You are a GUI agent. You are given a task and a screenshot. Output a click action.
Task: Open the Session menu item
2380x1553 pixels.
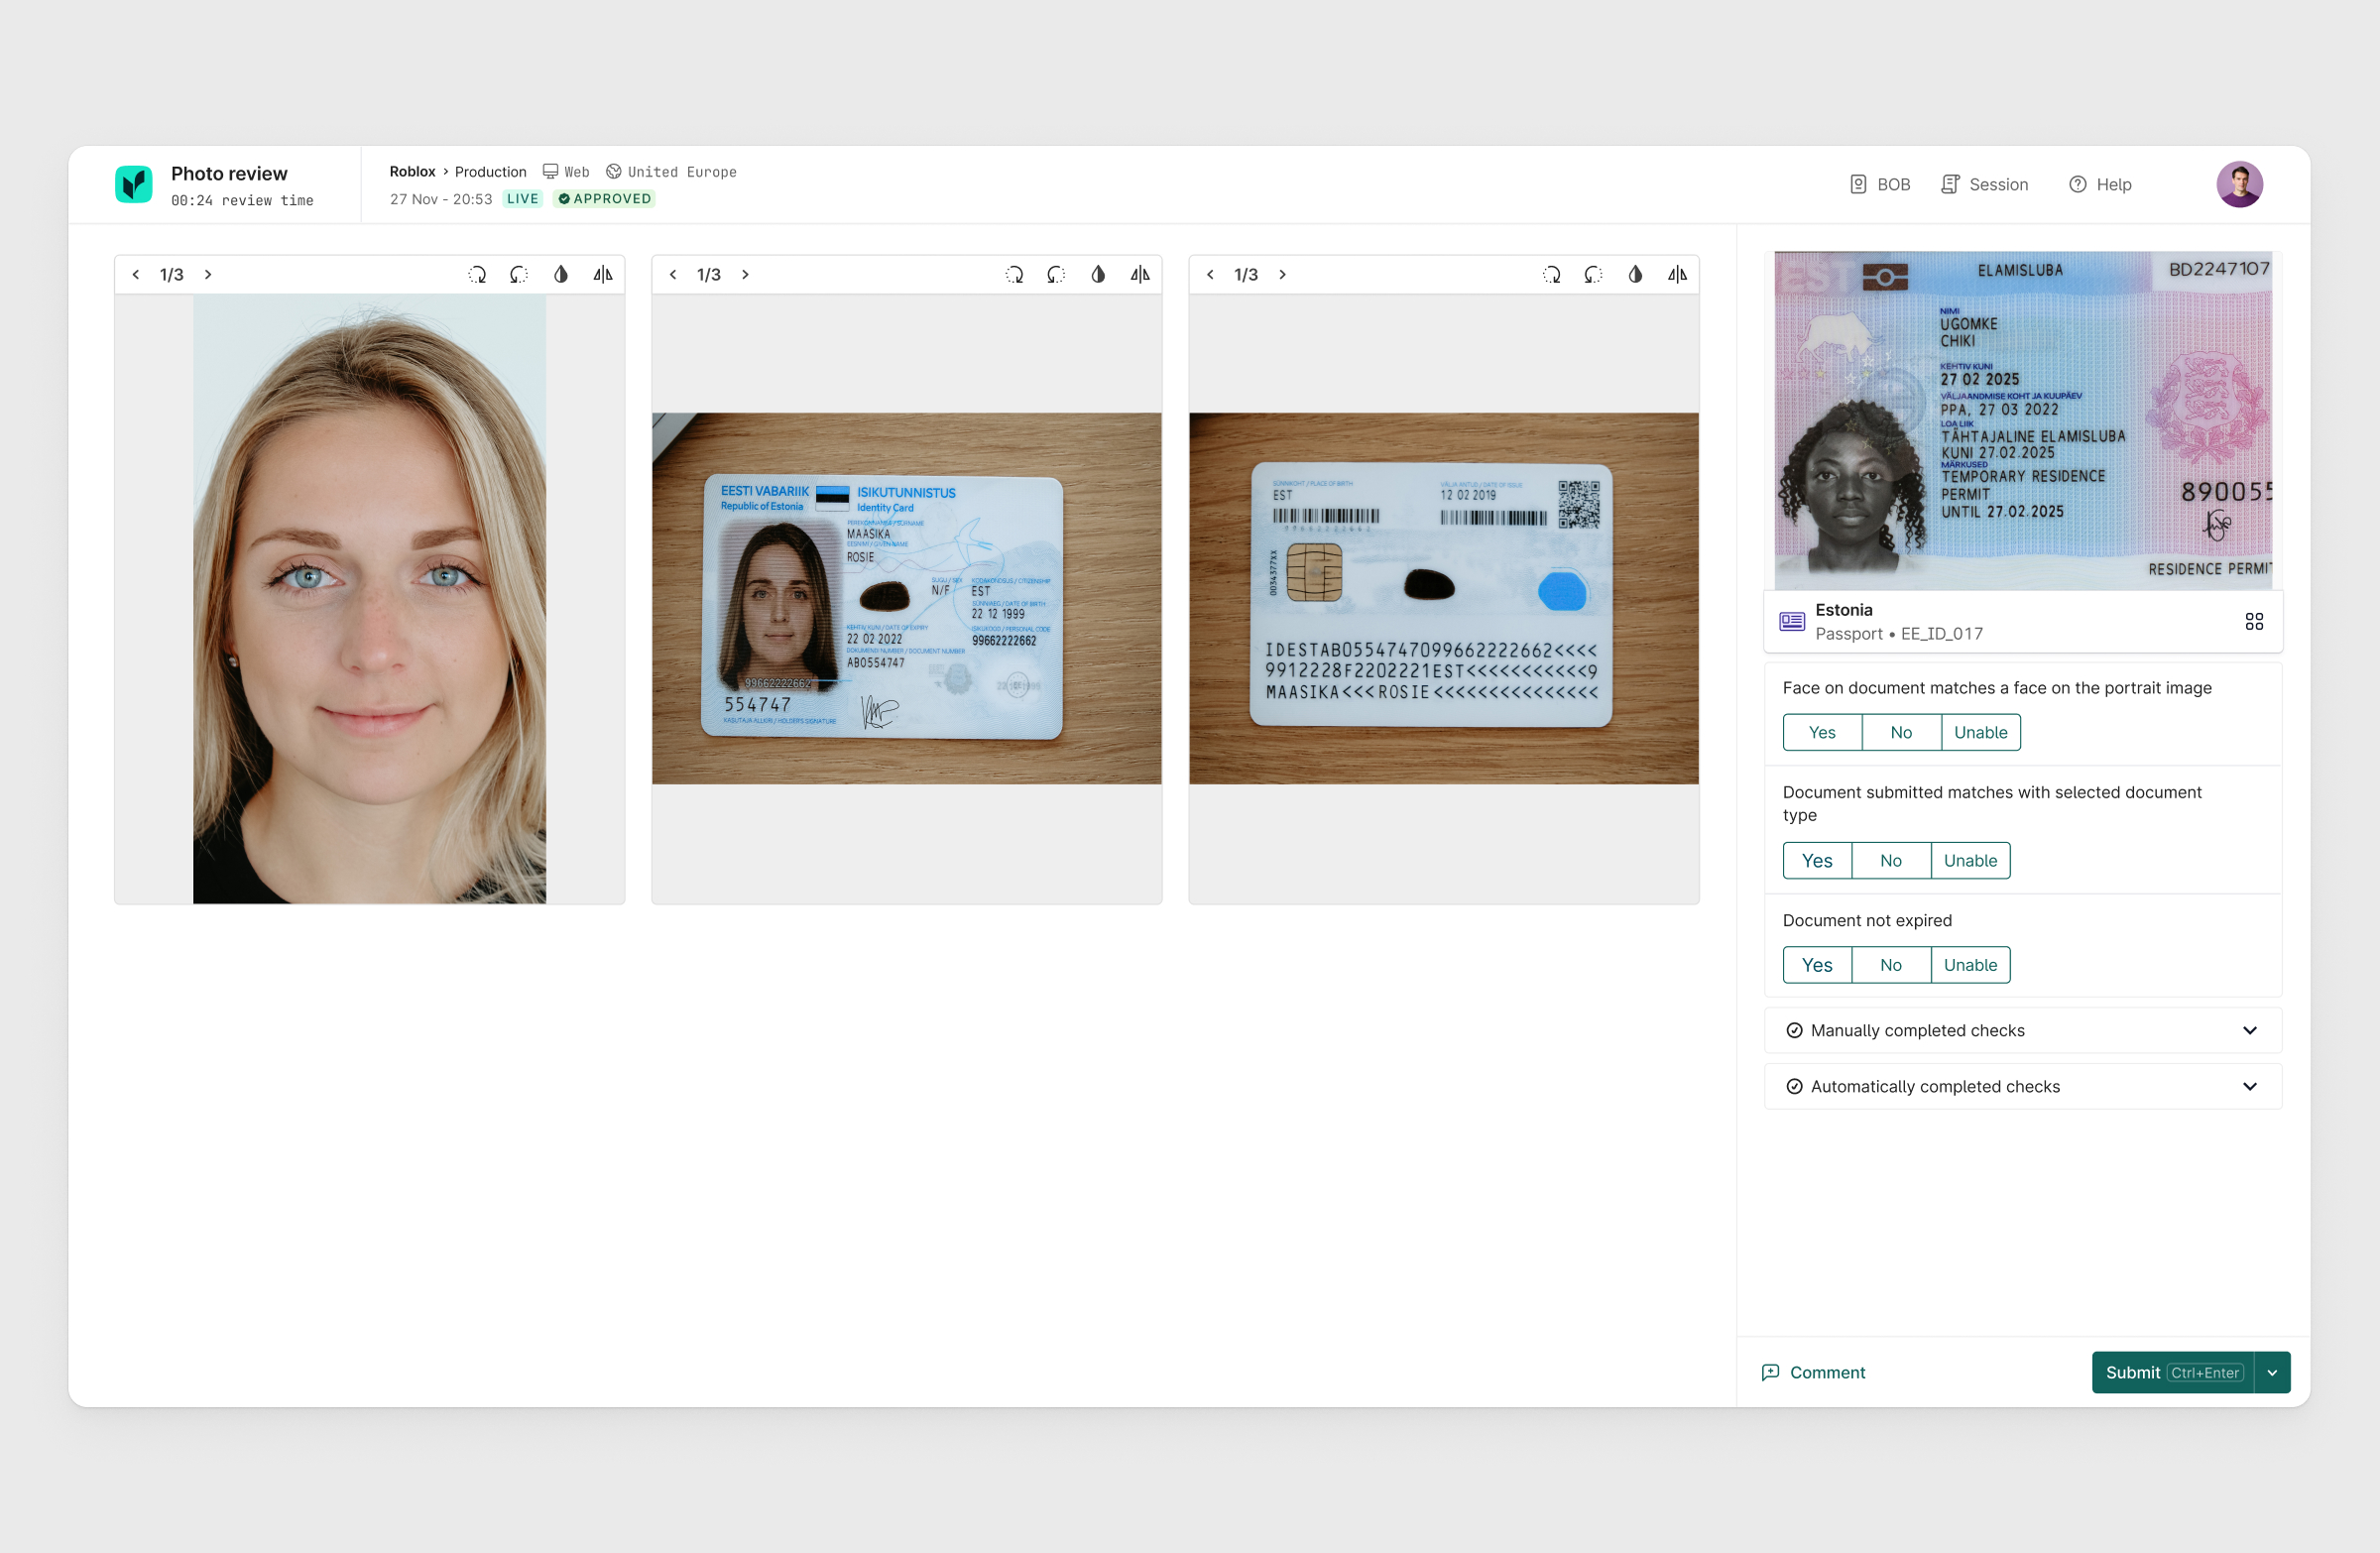coord(1984,184)
